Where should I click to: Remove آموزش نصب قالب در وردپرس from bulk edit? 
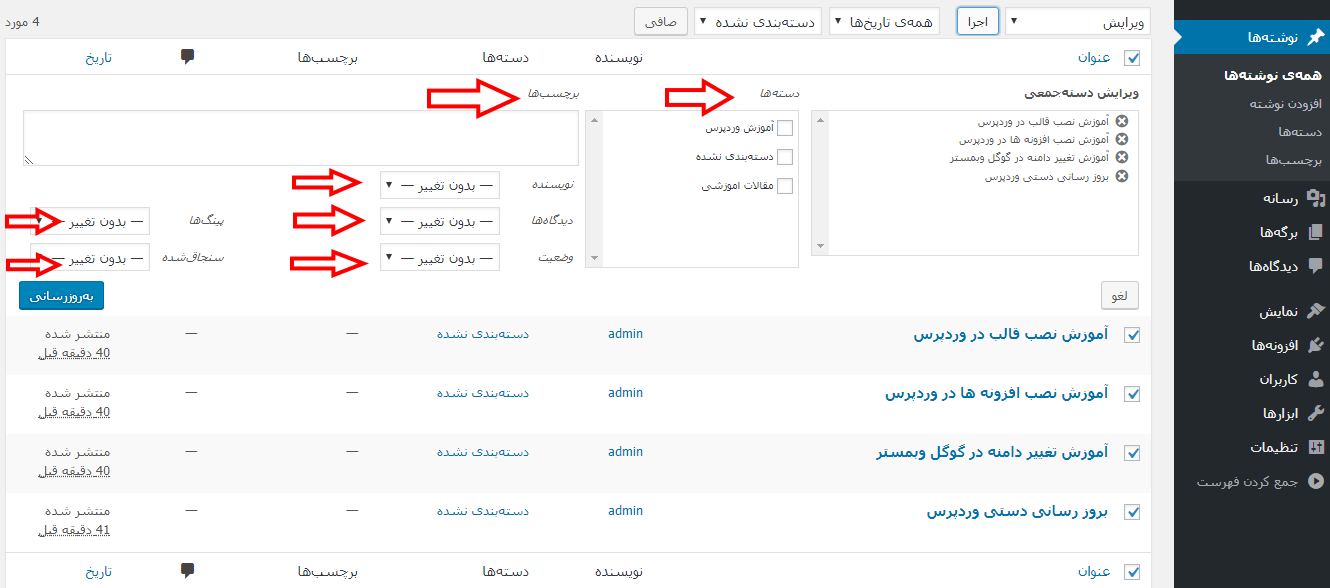1121,120
